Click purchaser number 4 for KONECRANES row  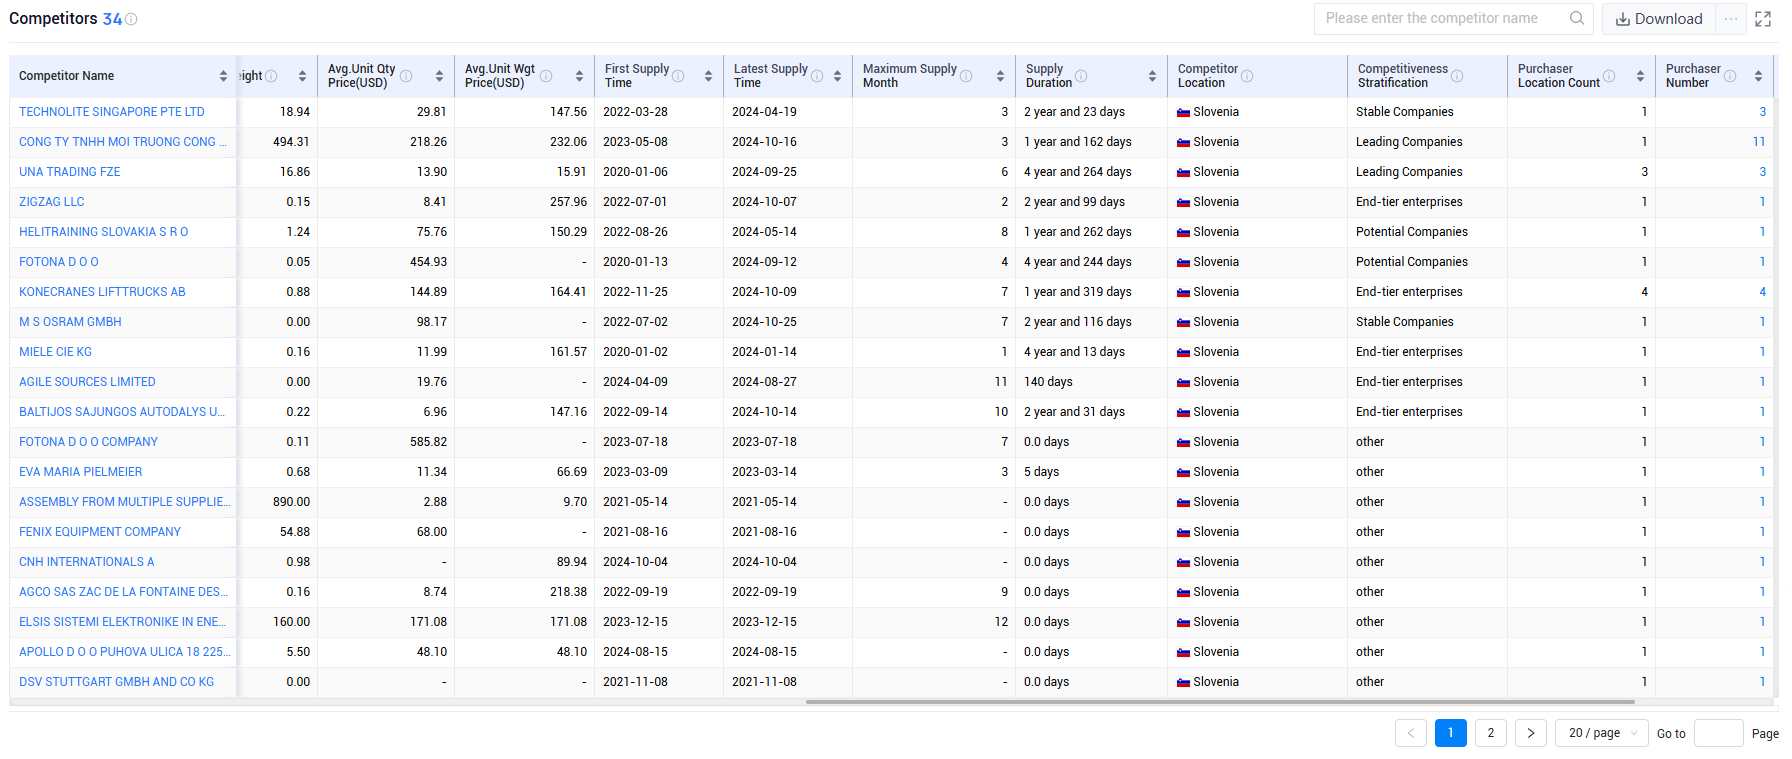pyautogui.click(x=1763, y=292)
